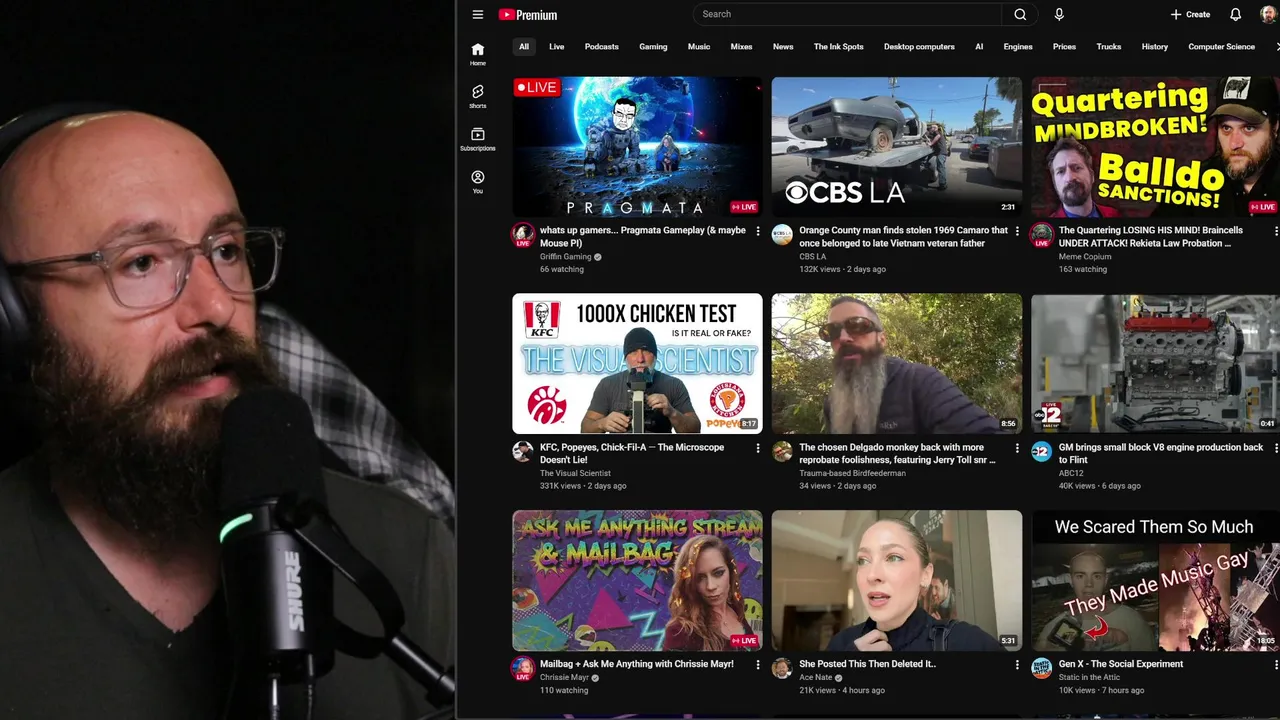Image resolution: width=1280 pixels, height=720 pixels.
Task: Select The Ink Spots filter chip
Action: pos(839,47)
